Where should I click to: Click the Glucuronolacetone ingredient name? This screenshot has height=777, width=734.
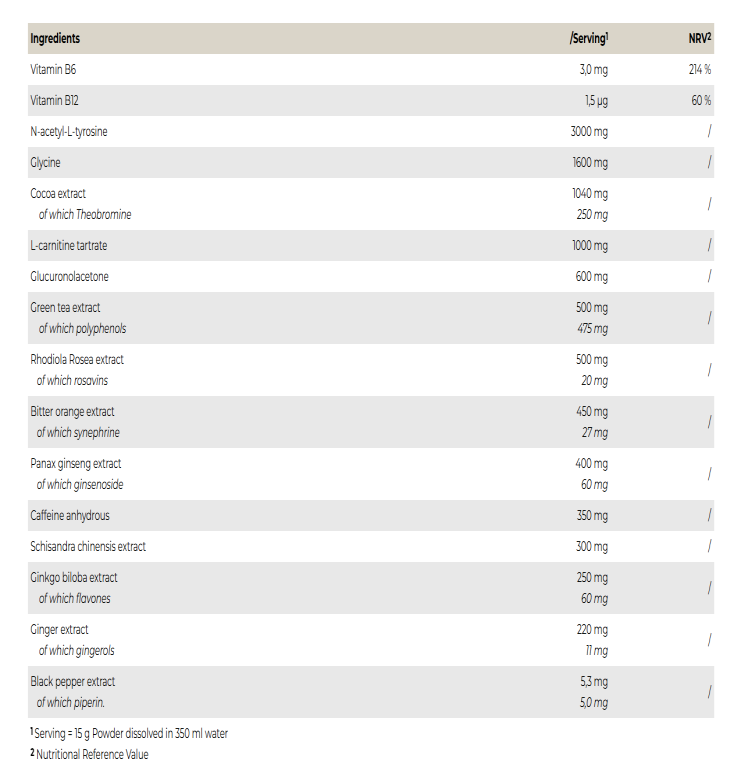point(70,277)
